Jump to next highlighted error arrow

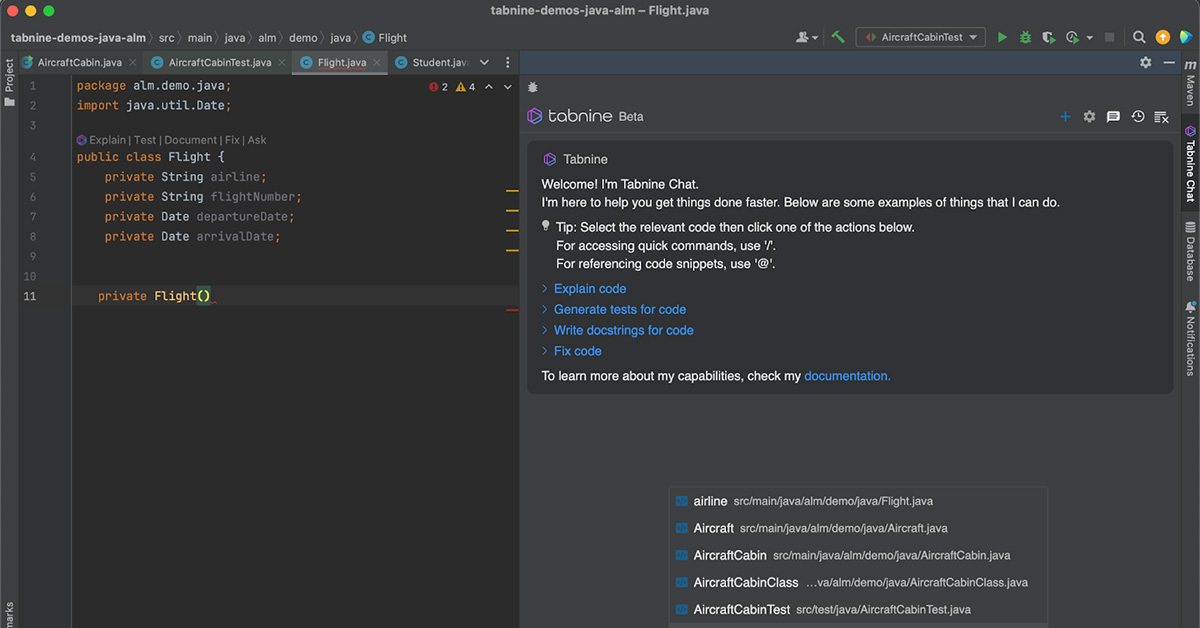tap(508, 87)
